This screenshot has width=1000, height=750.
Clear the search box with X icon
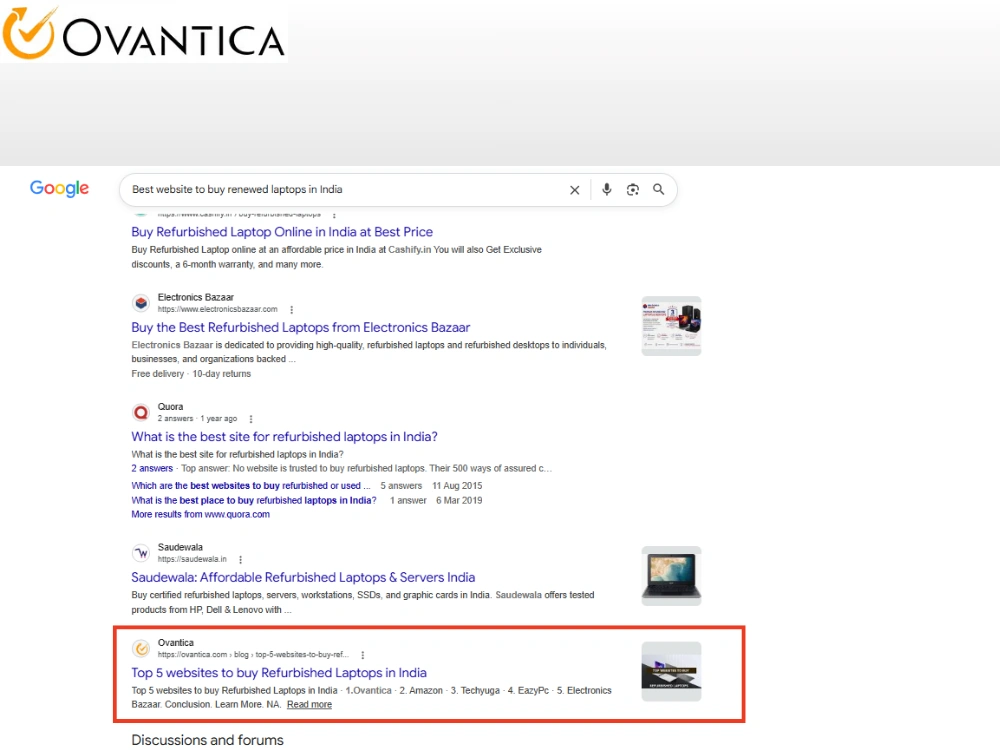[x=575, y=190]
